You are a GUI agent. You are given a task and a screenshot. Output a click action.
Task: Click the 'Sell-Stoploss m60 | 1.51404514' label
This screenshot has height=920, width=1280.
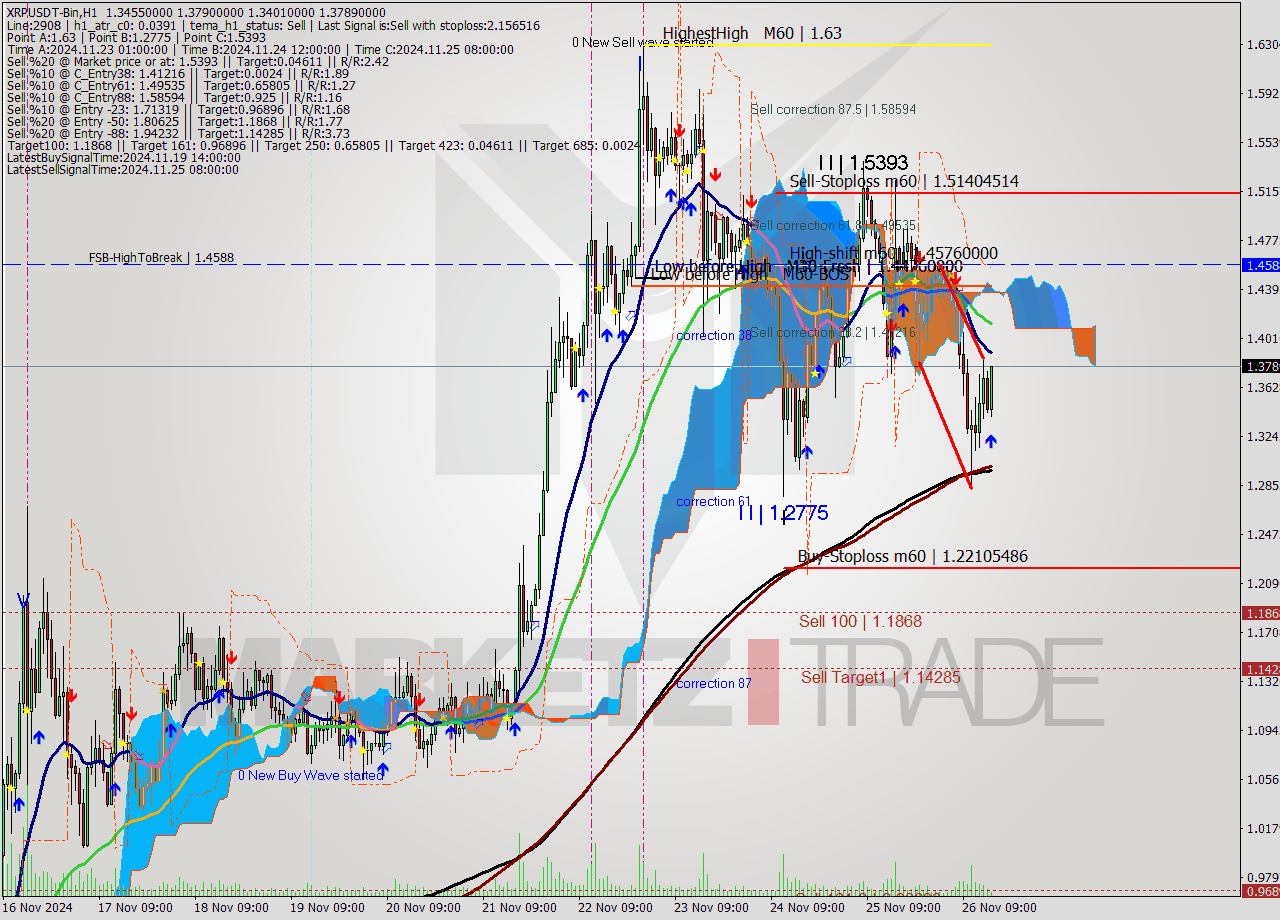pos(904,181)
